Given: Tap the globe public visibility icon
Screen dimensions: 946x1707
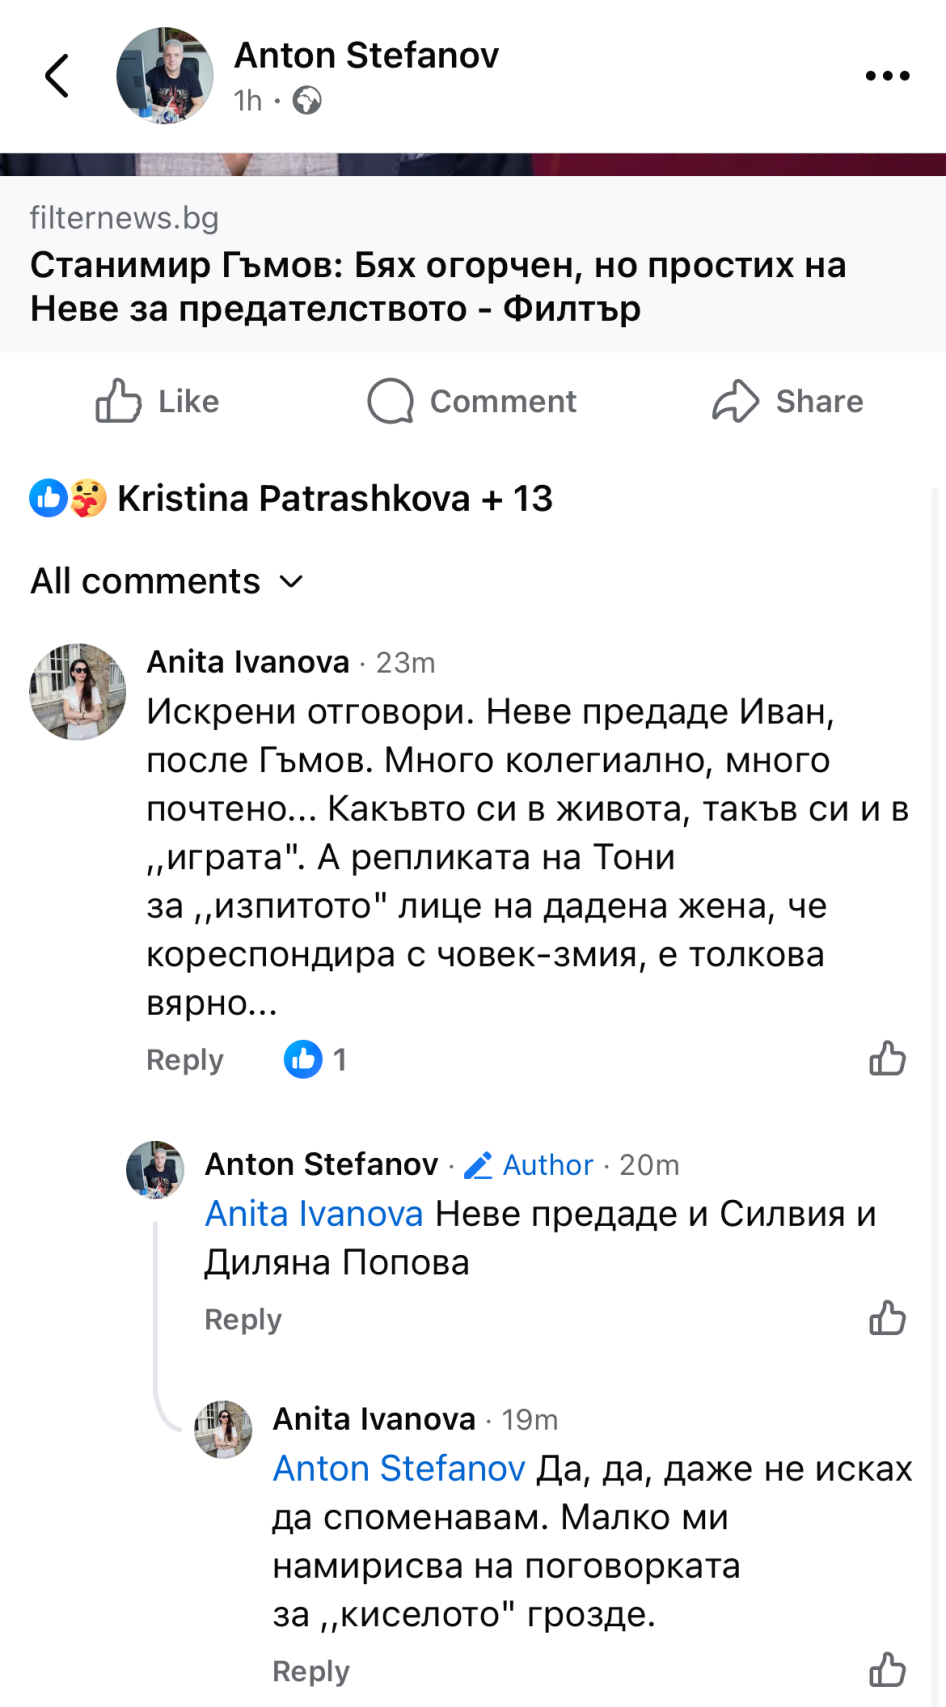Looking at the screenshot, I should (307, 101).
